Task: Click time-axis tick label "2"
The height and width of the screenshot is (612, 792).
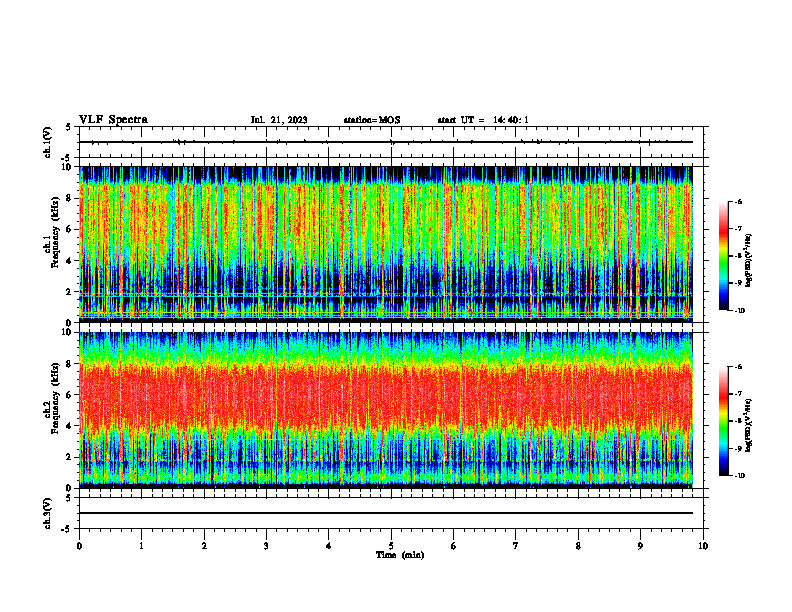Action: 204,546
